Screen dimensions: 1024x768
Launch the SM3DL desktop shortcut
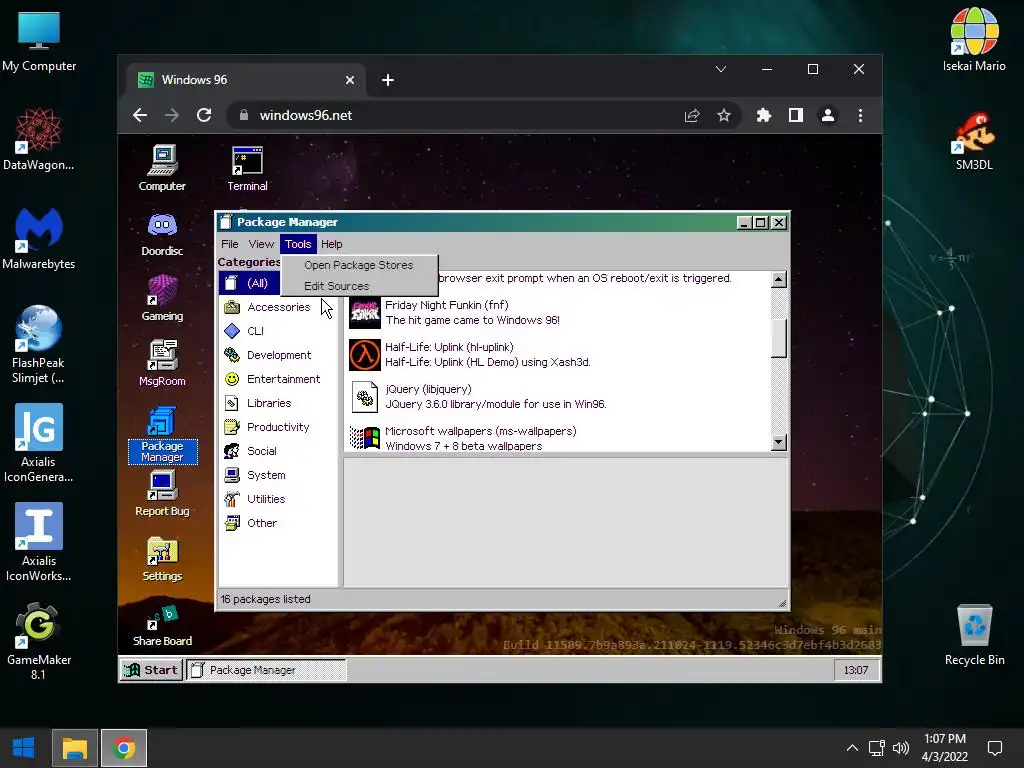(974, 140)
